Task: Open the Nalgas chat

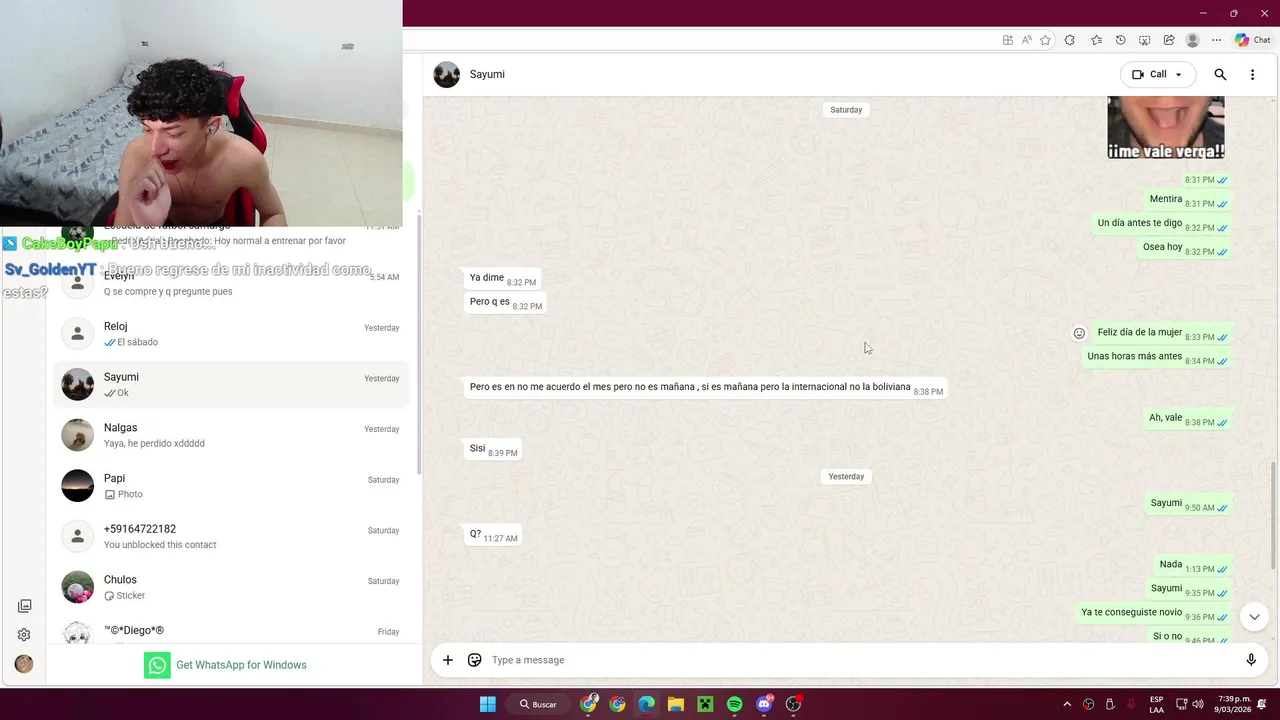Action: click(231, 435)
